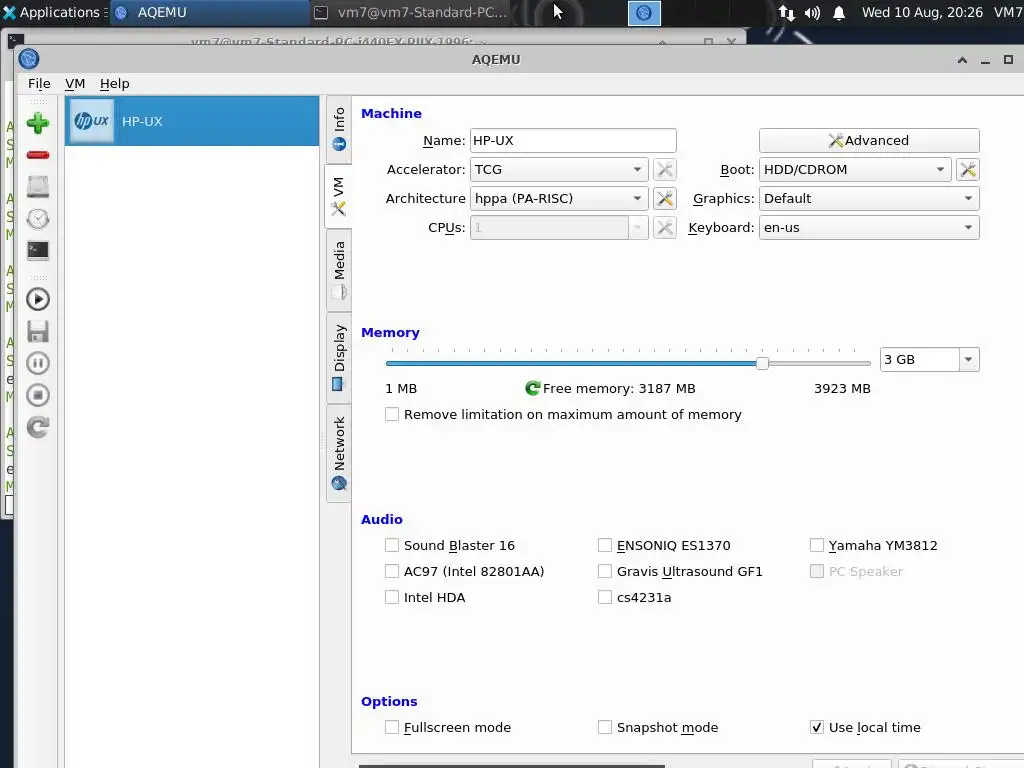1024x768 pixels.
Task: Expand the Architecture hppa dropdown
Action: point(559,199)
